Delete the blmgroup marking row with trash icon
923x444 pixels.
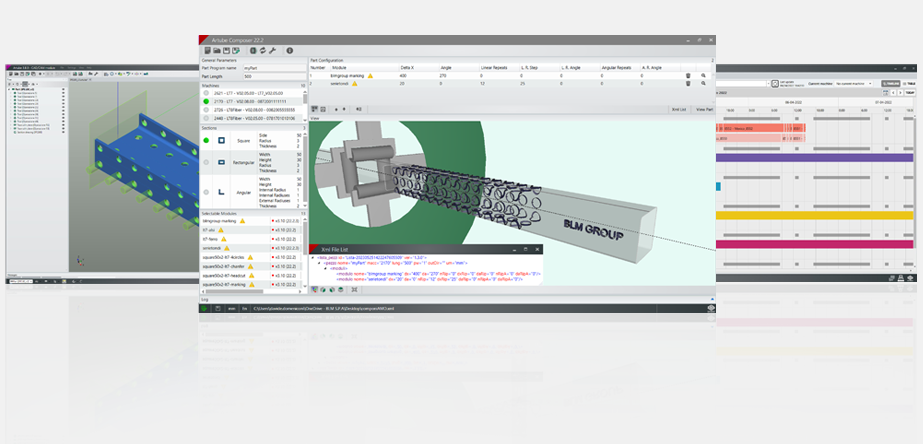tap(687, 75)
